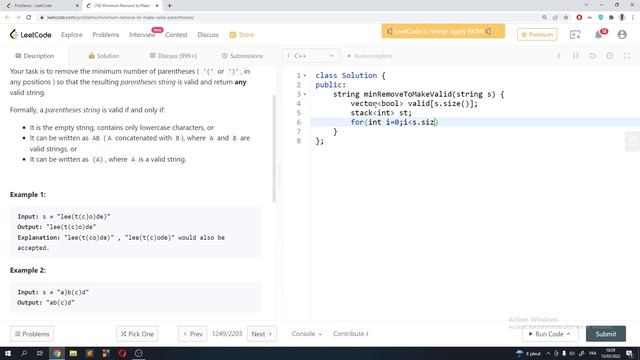Toggle fullscreen editor icon

click(x=627, y=56)
